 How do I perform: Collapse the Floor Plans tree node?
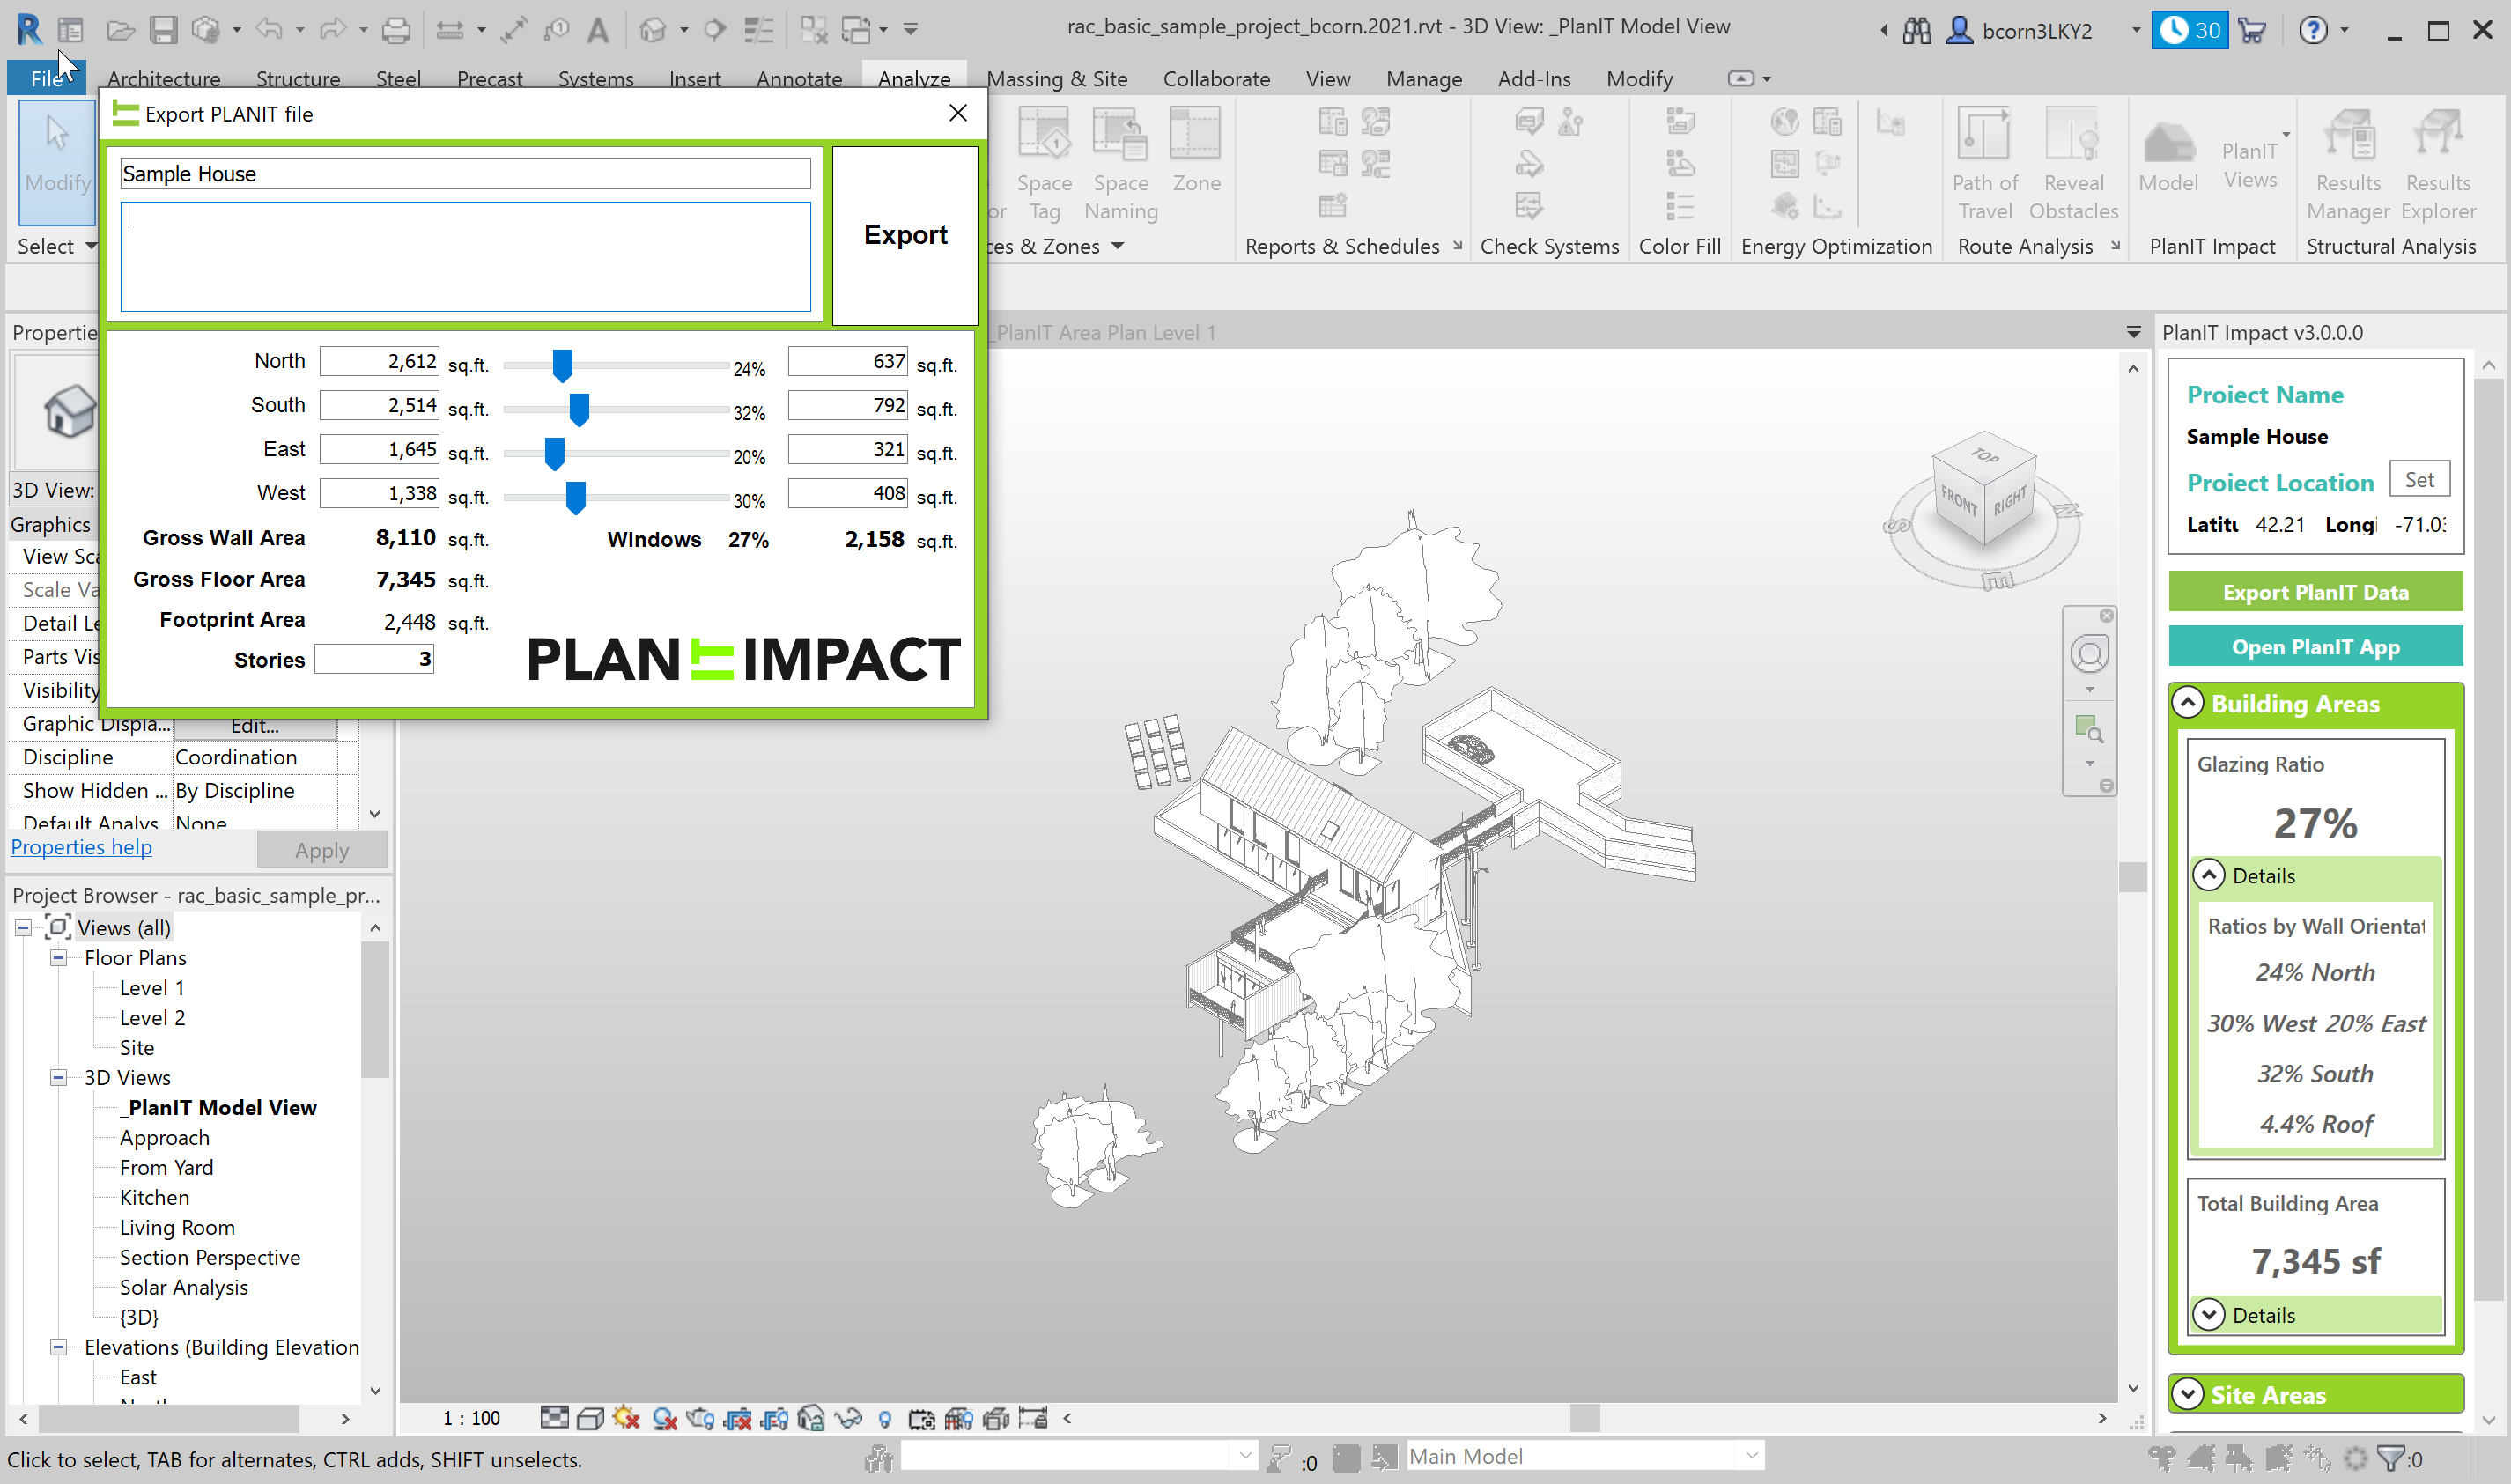coord(59,958)
